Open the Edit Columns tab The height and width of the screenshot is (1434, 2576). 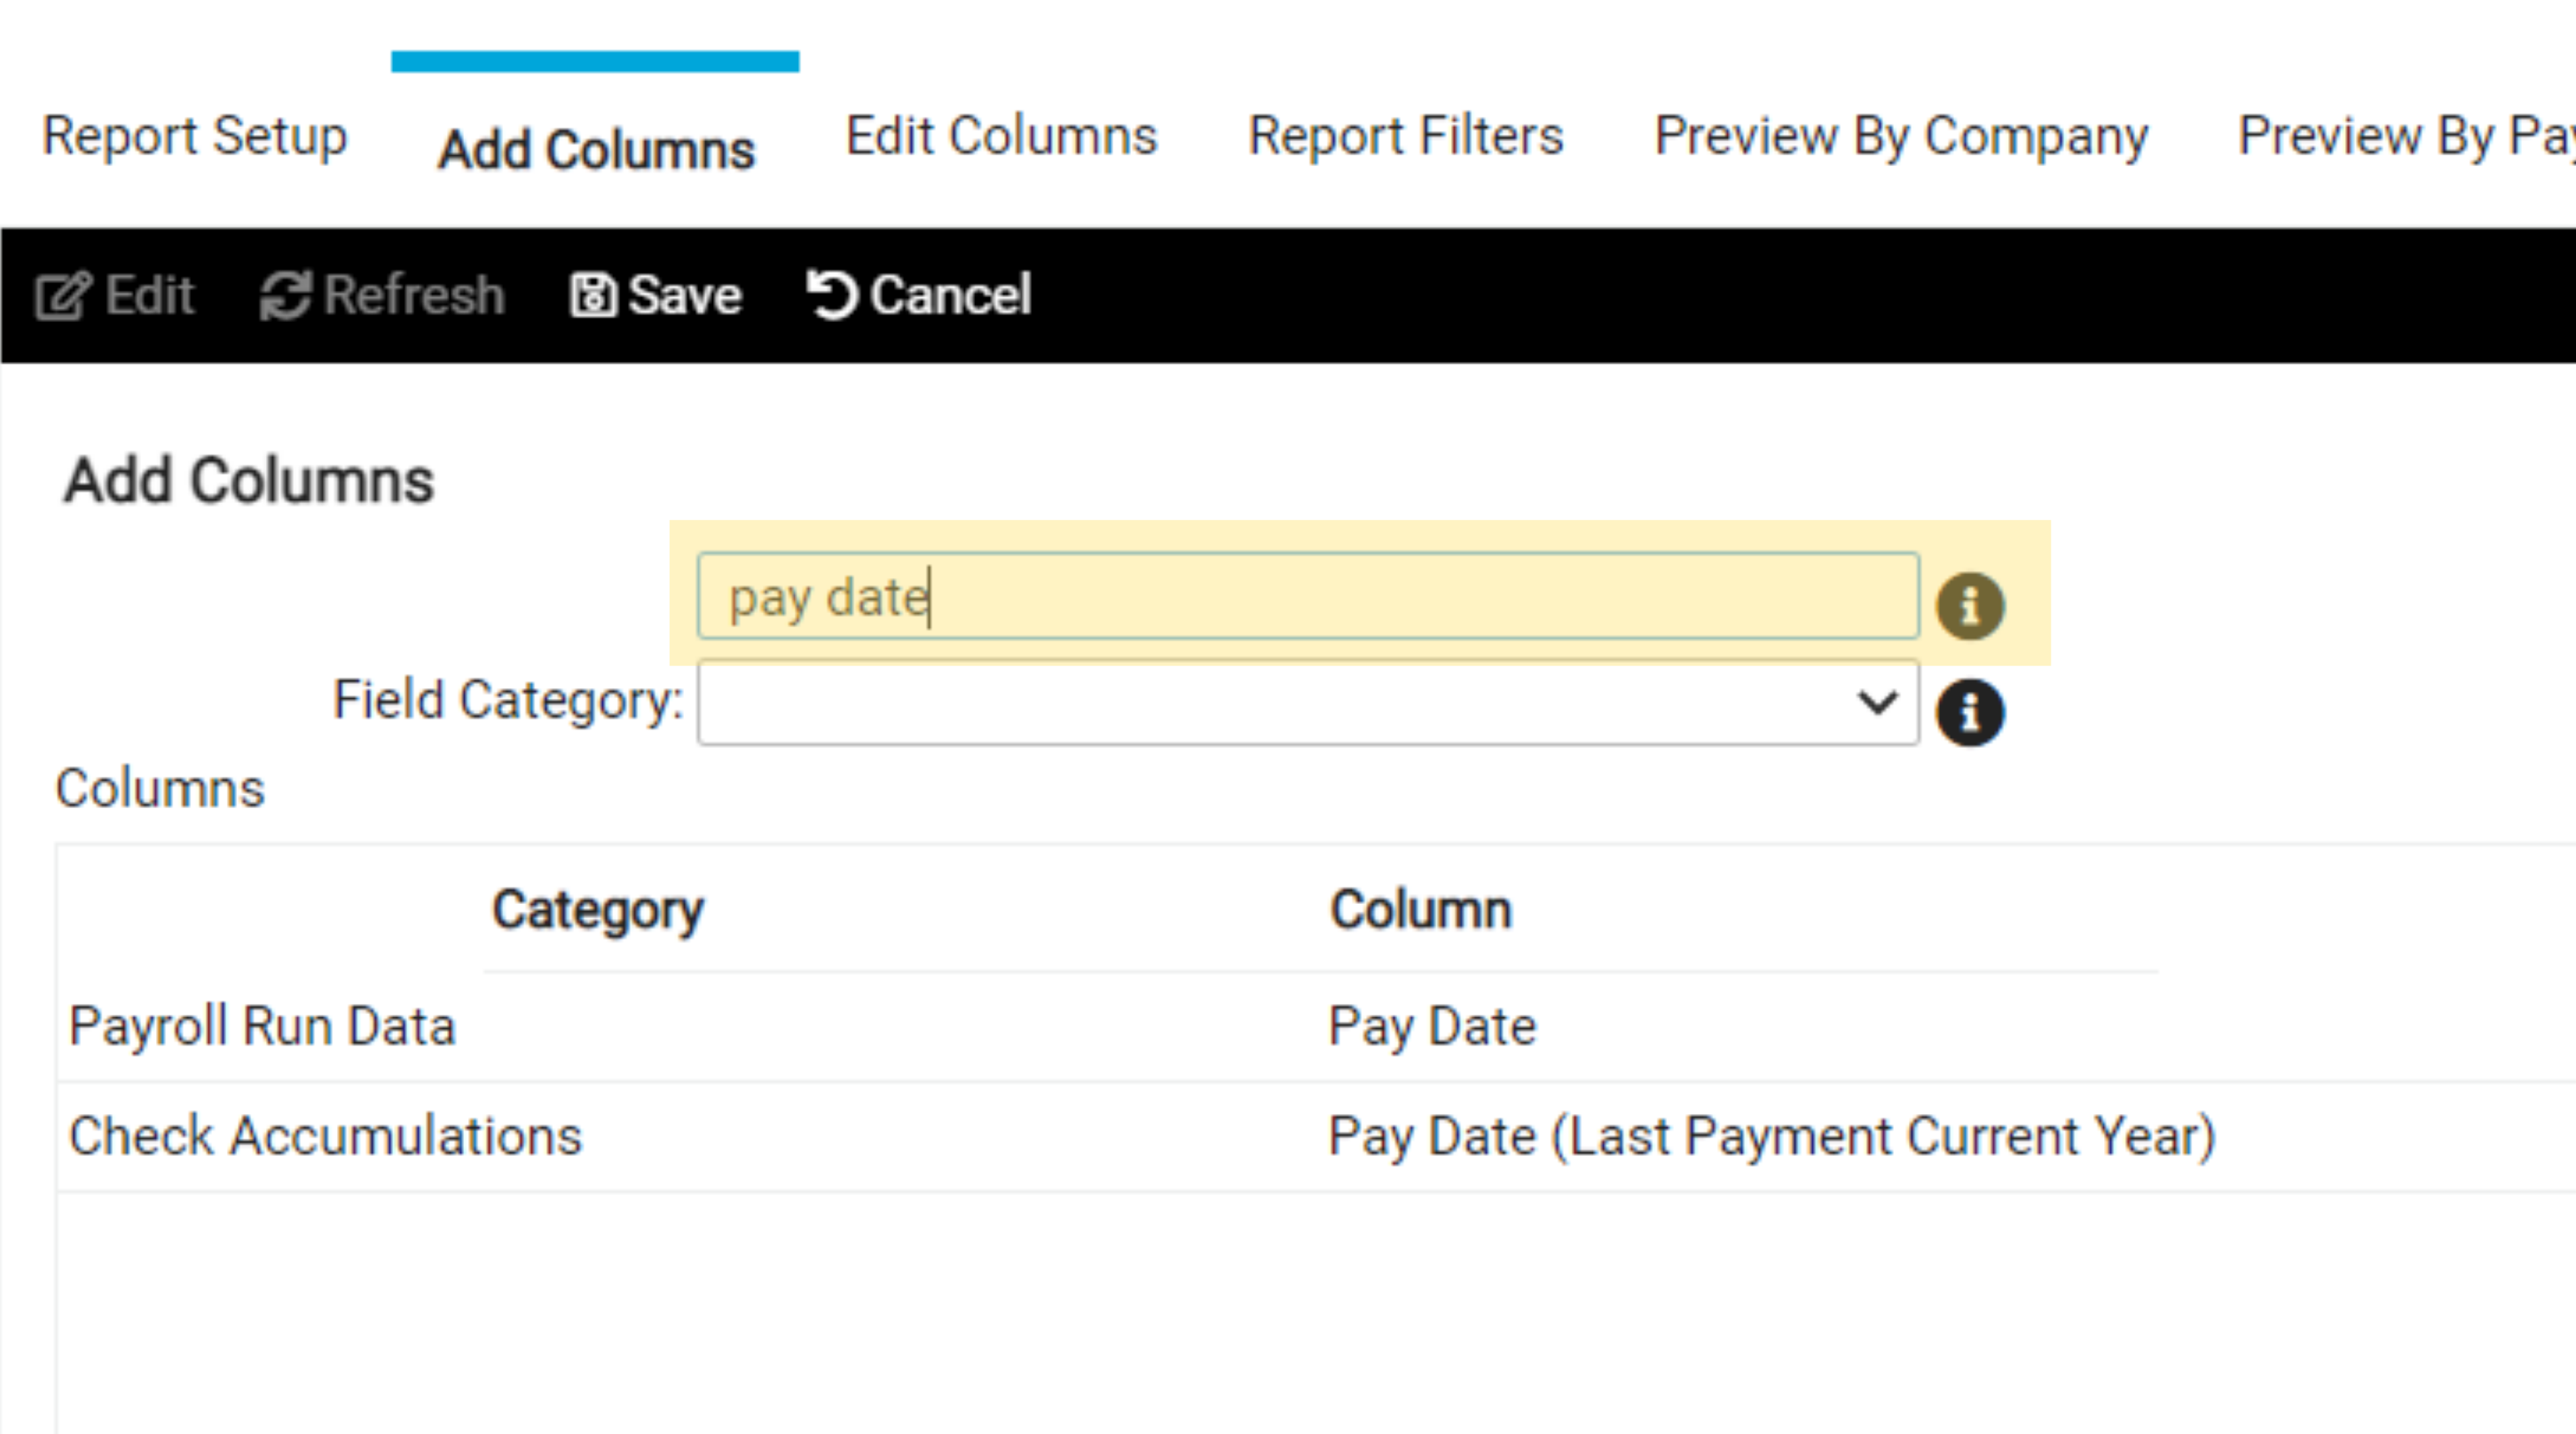[x=1001, y=136]
